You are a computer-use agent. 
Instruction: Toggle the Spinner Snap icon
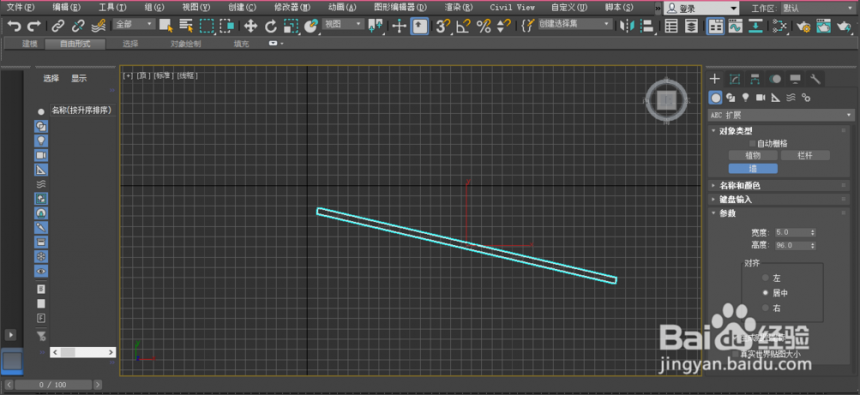point(503,26)
